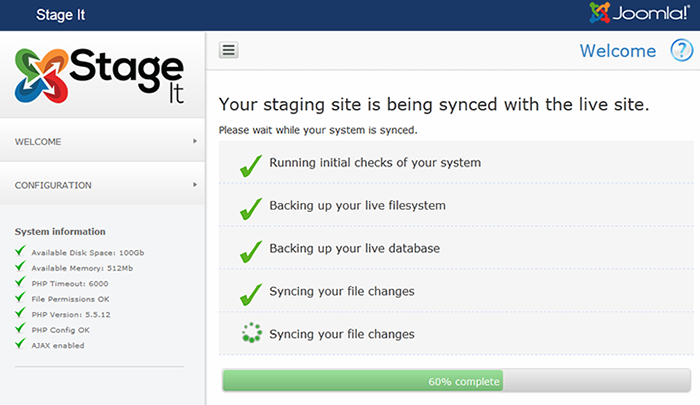Click the 'System information' heading
700x405 pixels.
point(60,231)
